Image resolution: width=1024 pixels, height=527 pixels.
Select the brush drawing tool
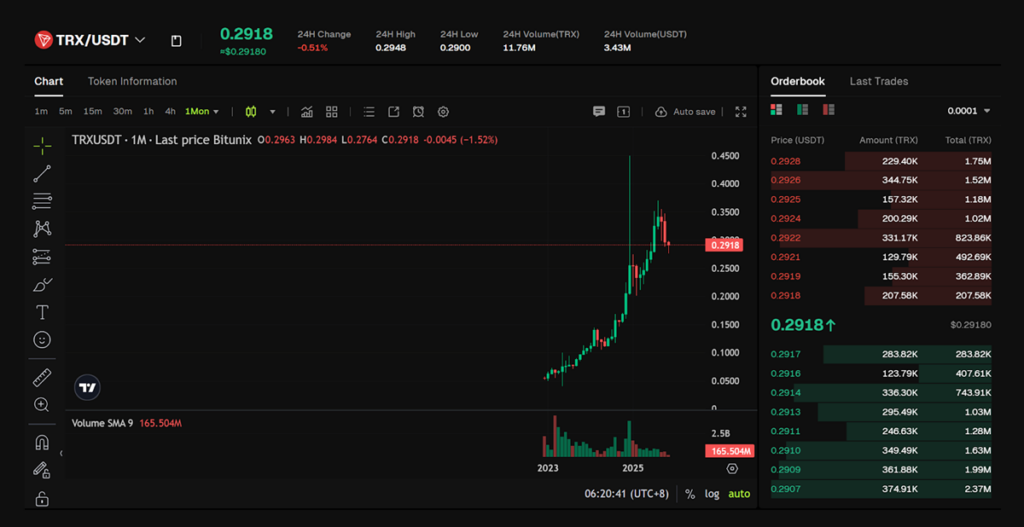42,285
